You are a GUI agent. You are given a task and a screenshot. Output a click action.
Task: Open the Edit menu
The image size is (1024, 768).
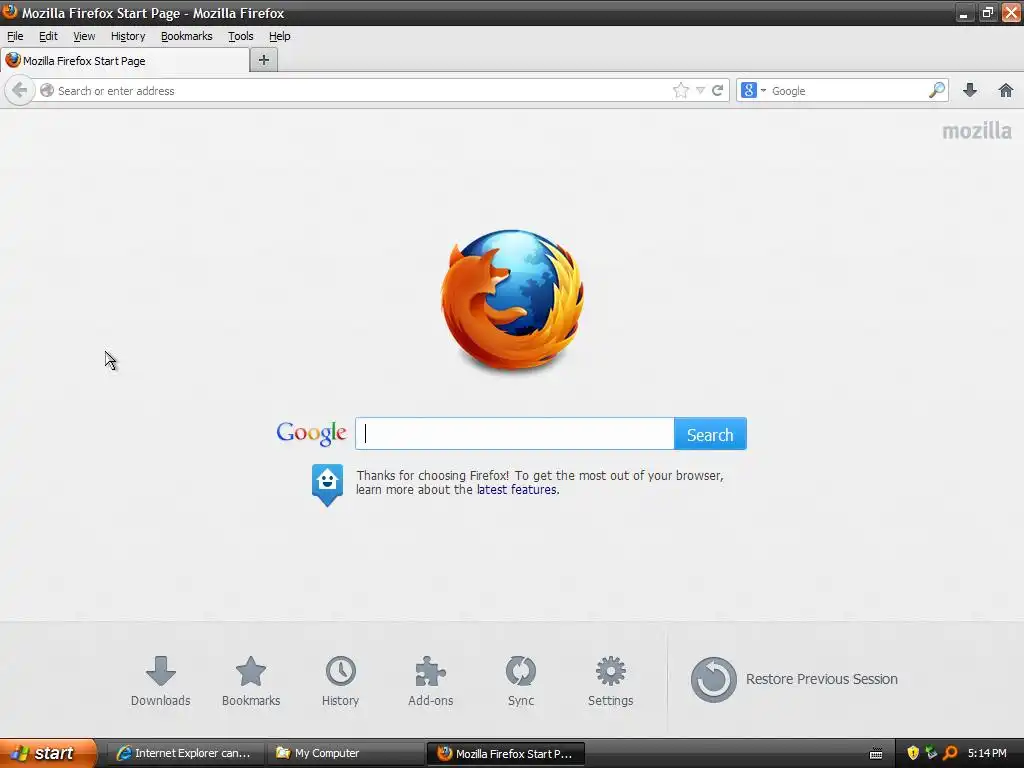48,36
